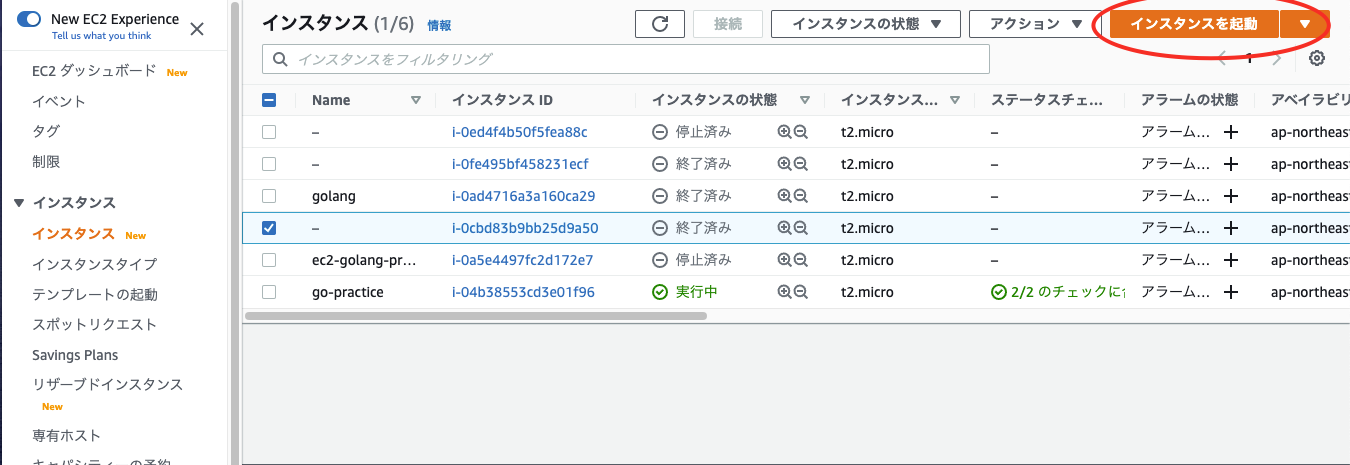The width and height of the screenshot is (1350, 465).
Task: Zoom in icon in the ec2-golang-pr… row
Action: tap(785, 260)
